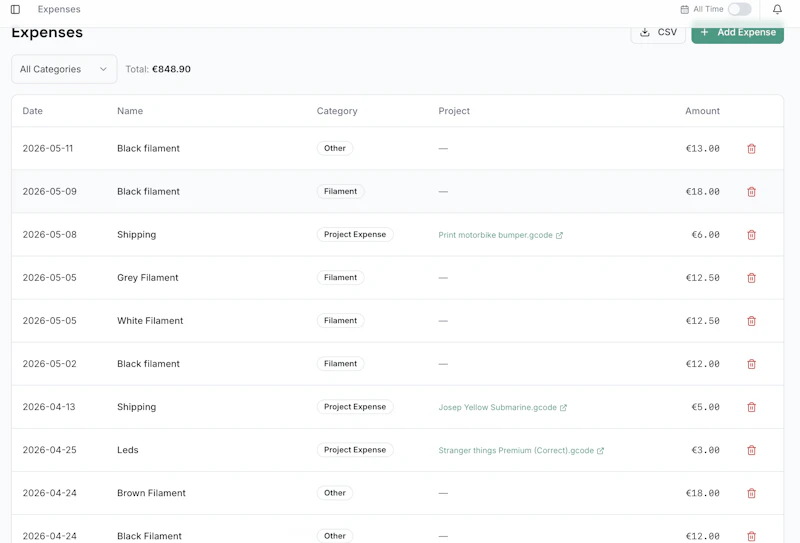
Task: Click the Filament badge in Grey Filament row
Action: [340, 277]
